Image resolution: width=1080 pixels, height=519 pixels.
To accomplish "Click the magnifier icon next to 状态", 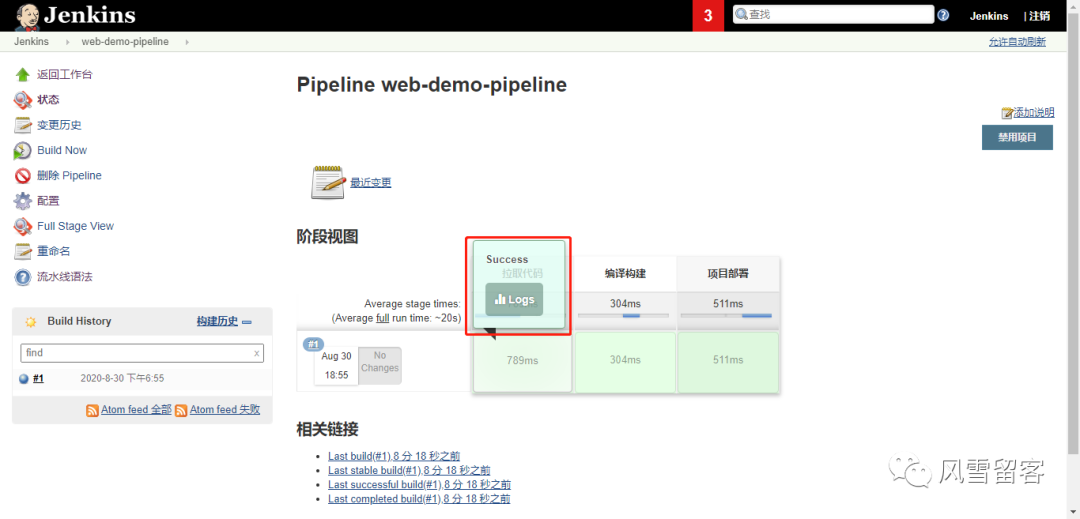I will (23, 100).
